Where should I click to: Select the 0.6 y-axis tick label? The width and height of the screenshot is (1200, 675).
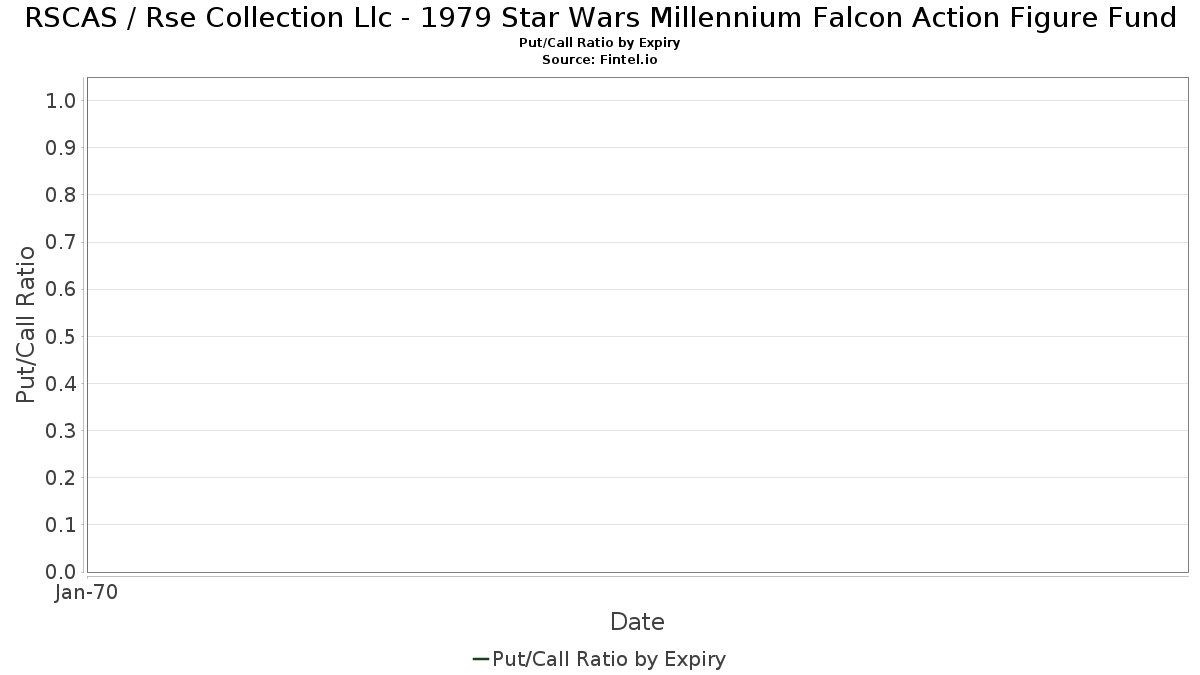[61, 289]
